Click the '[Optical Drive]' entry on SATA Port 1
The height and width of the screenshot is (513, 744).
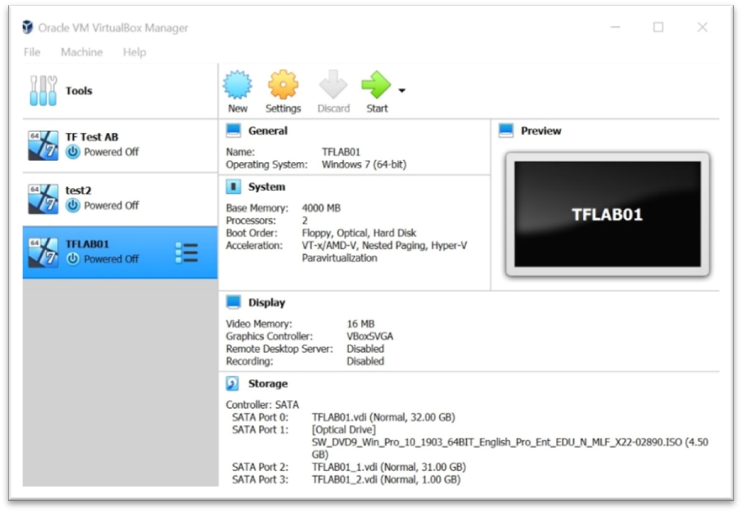tap(344, 429)
